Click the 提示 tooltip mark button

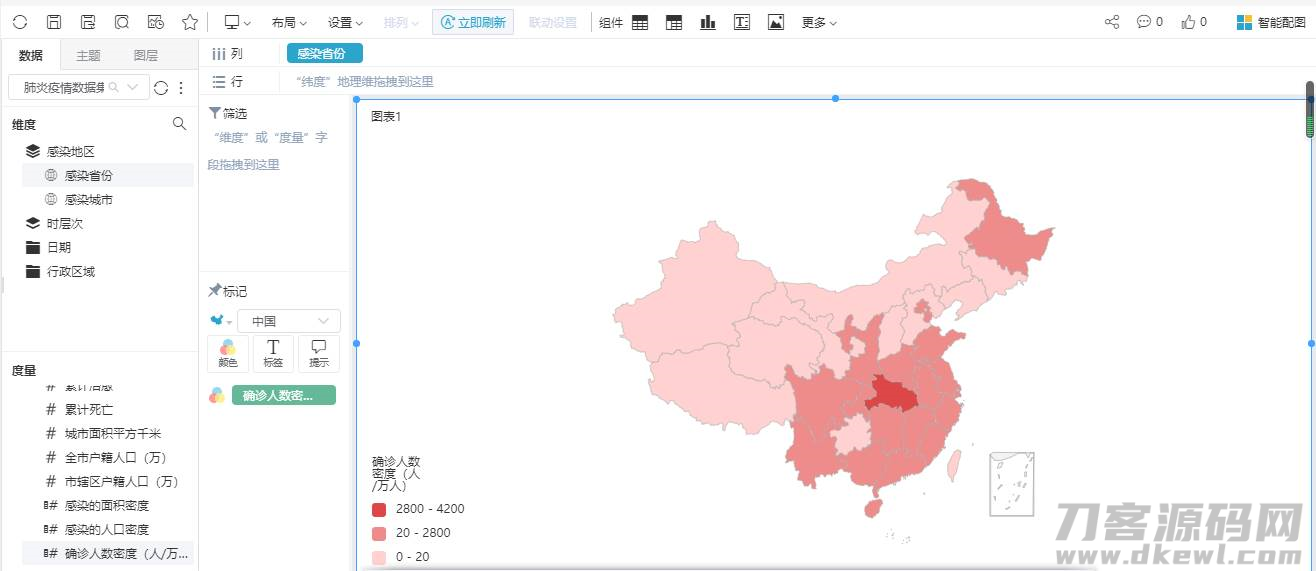point(319,354)
